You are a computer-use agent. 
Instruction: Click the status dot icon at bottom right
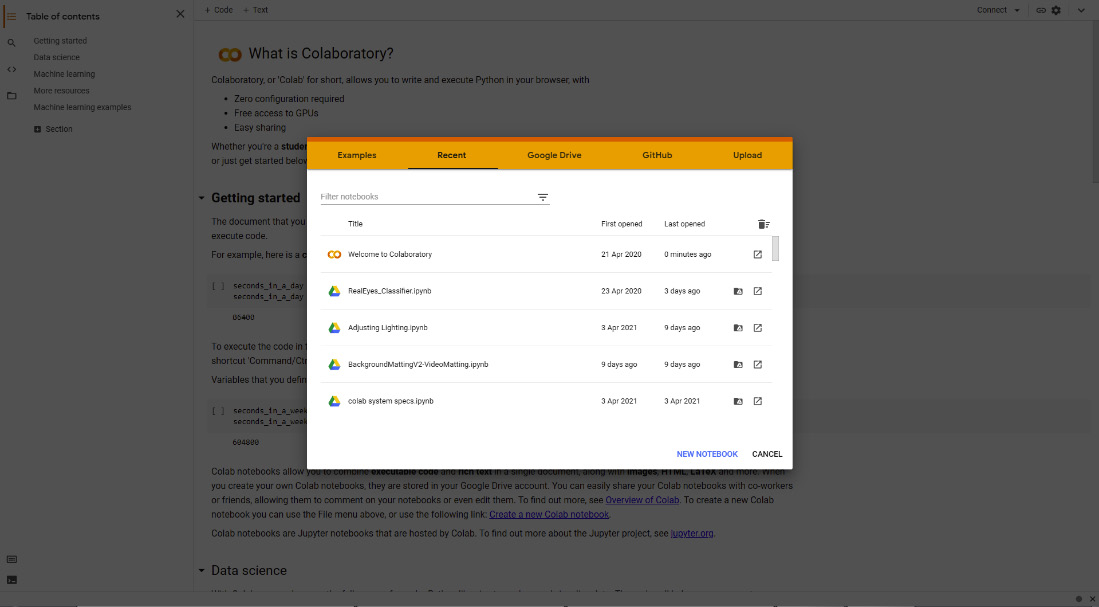coord(1079,599)
